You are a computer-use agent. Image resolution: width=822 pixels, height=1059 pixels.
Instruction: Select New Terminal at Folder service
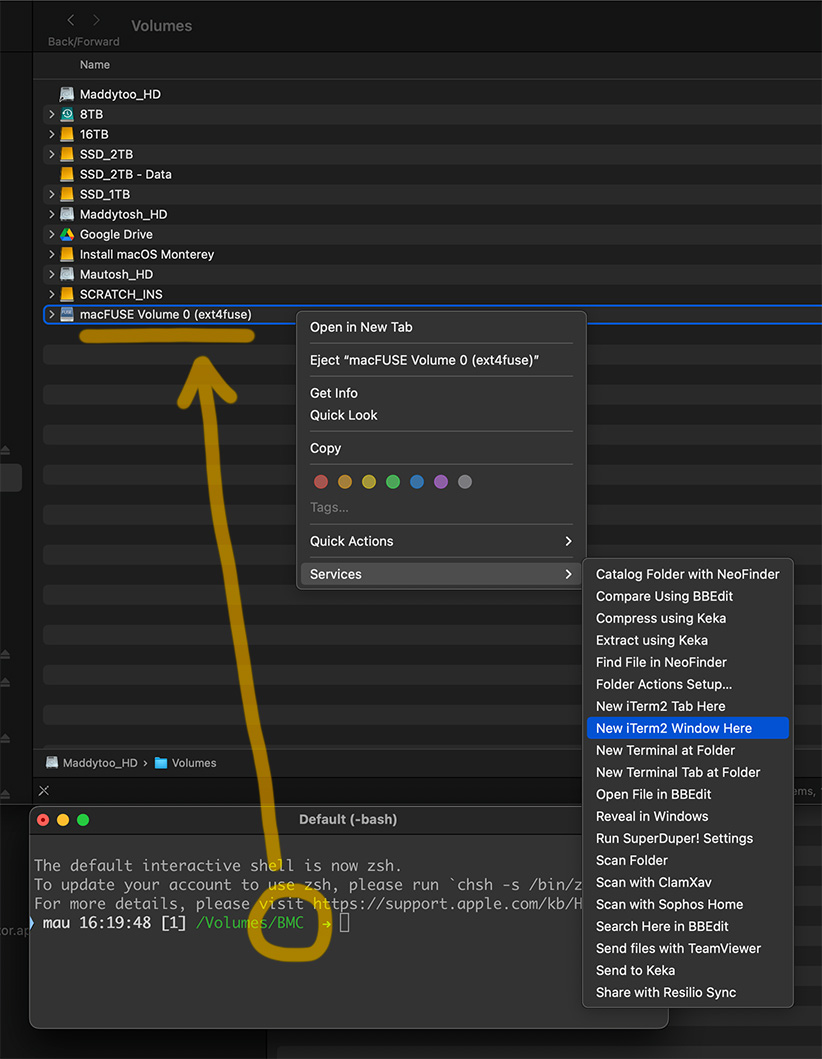click(688, 750)
